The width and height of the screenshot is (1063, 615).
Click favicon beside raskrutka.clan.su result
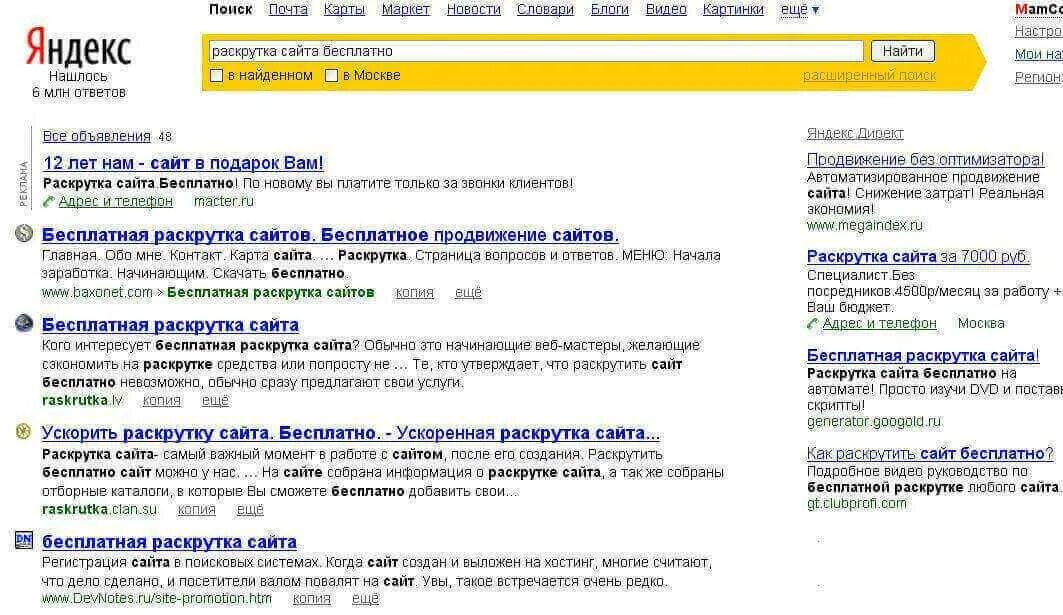(24, 431)
